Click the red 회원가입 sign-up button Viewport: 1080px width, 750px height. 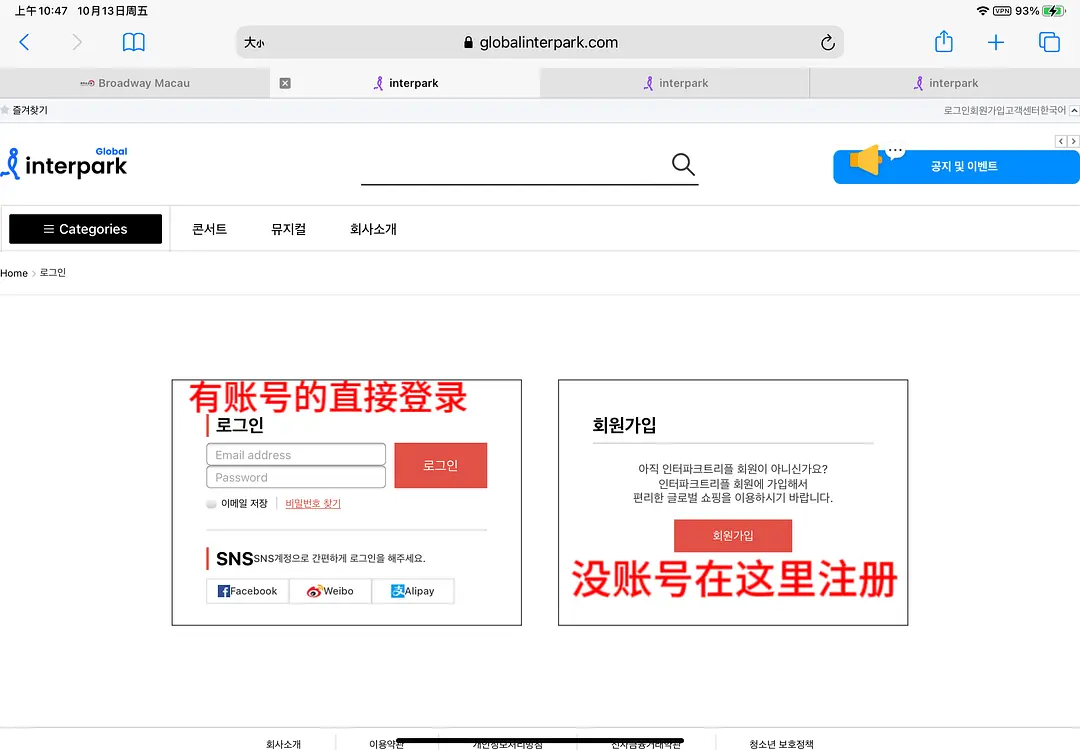click(733, 536)
